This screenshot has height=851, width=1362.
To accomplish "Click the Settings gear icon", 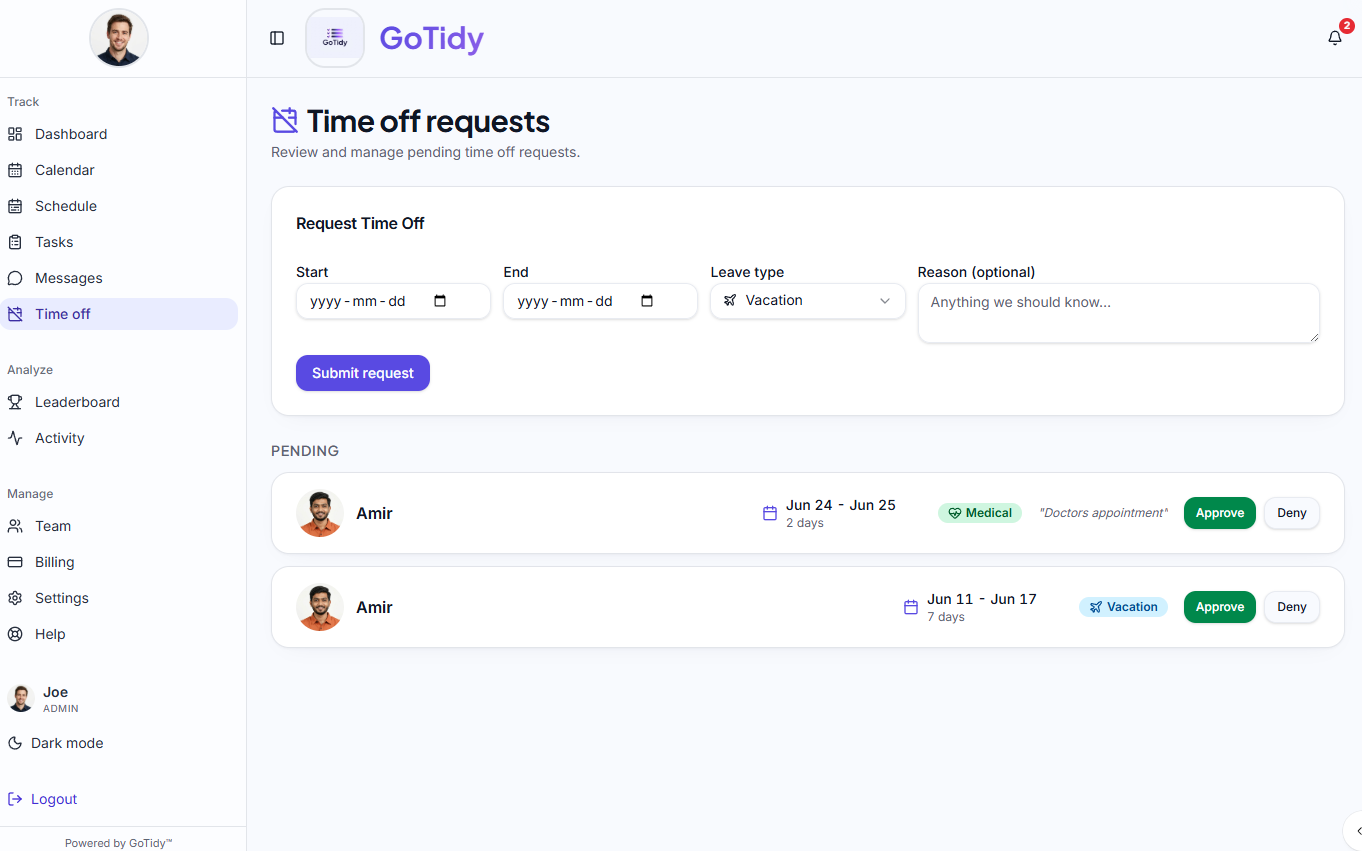I will coord(15,598).
